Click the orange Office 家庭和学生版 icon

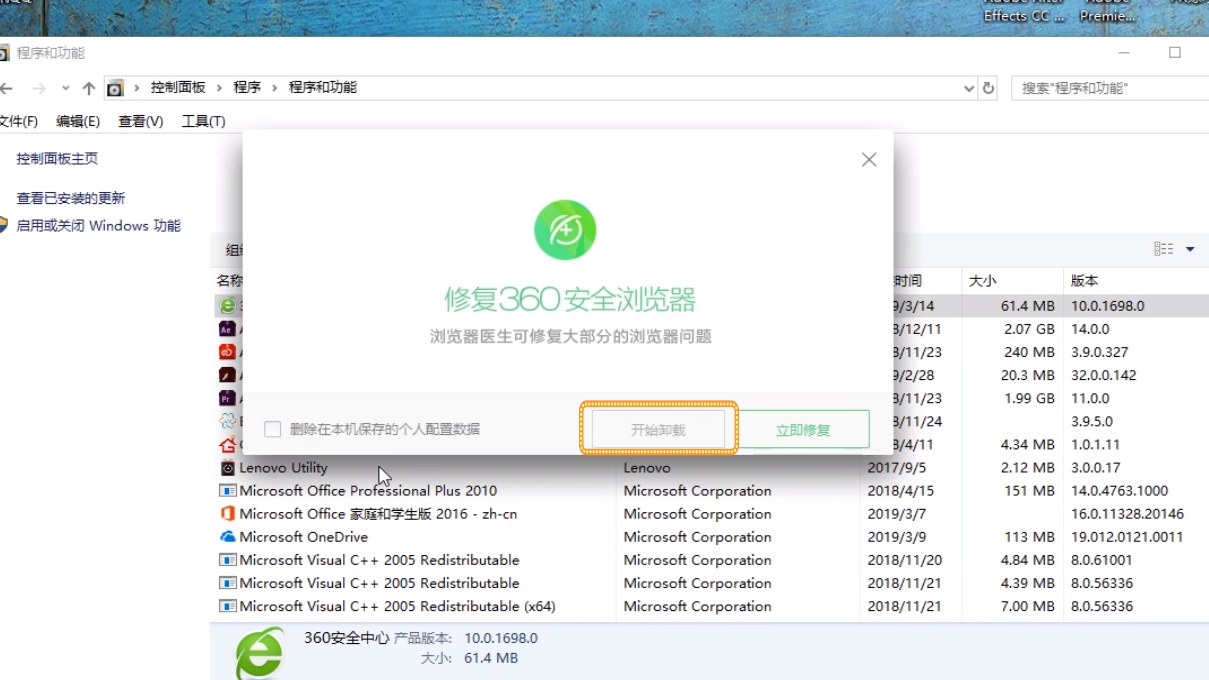click(x=228, y=514)
